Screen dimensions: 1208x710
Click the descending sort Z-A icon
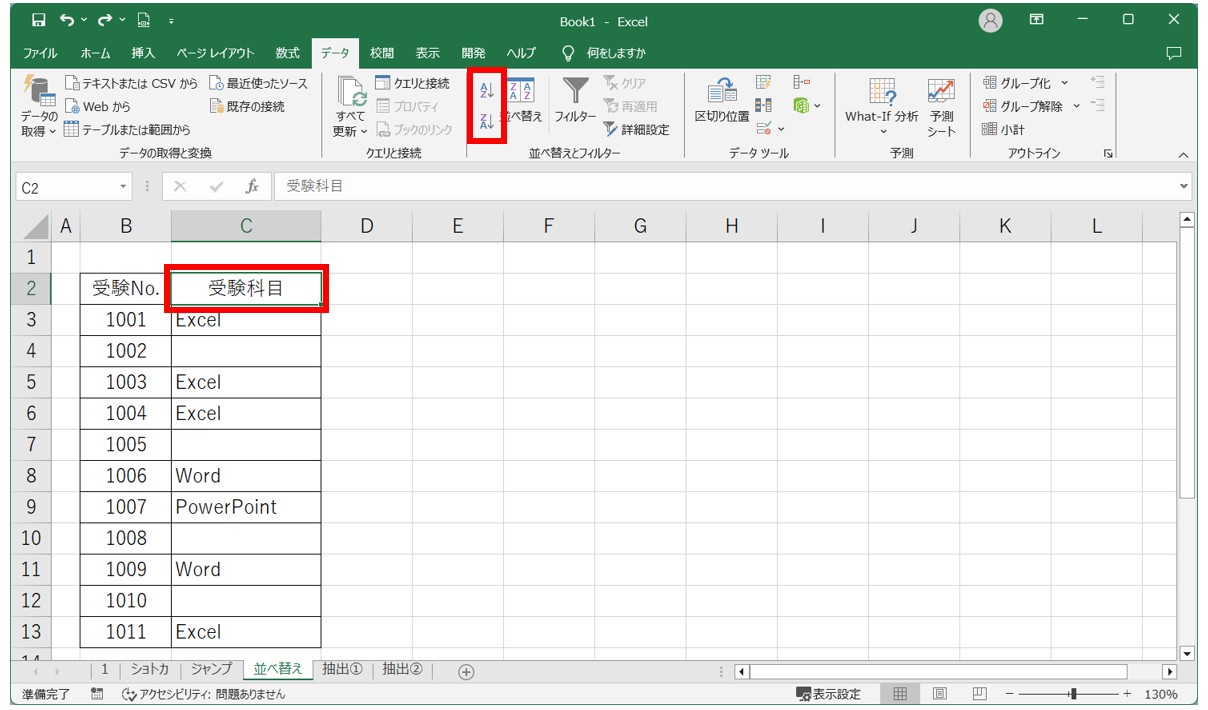point(487,122)
